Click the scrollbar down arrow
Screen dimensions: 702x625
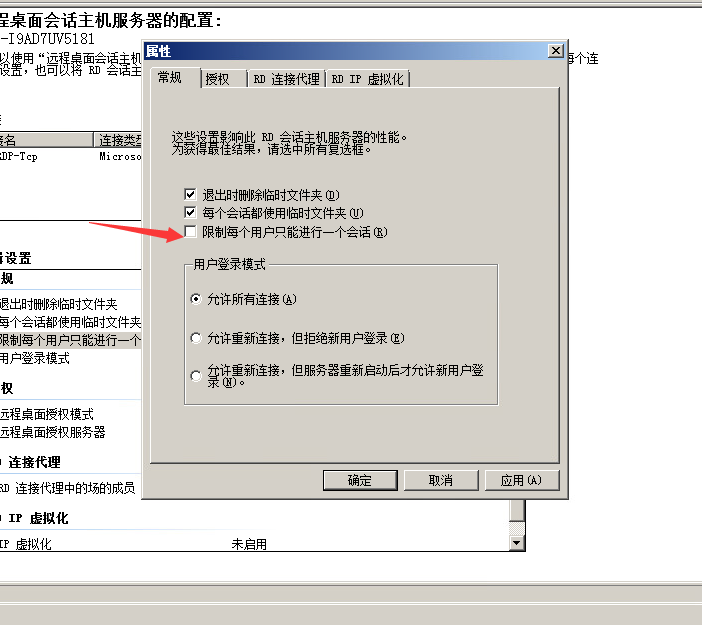coord(517,543)
